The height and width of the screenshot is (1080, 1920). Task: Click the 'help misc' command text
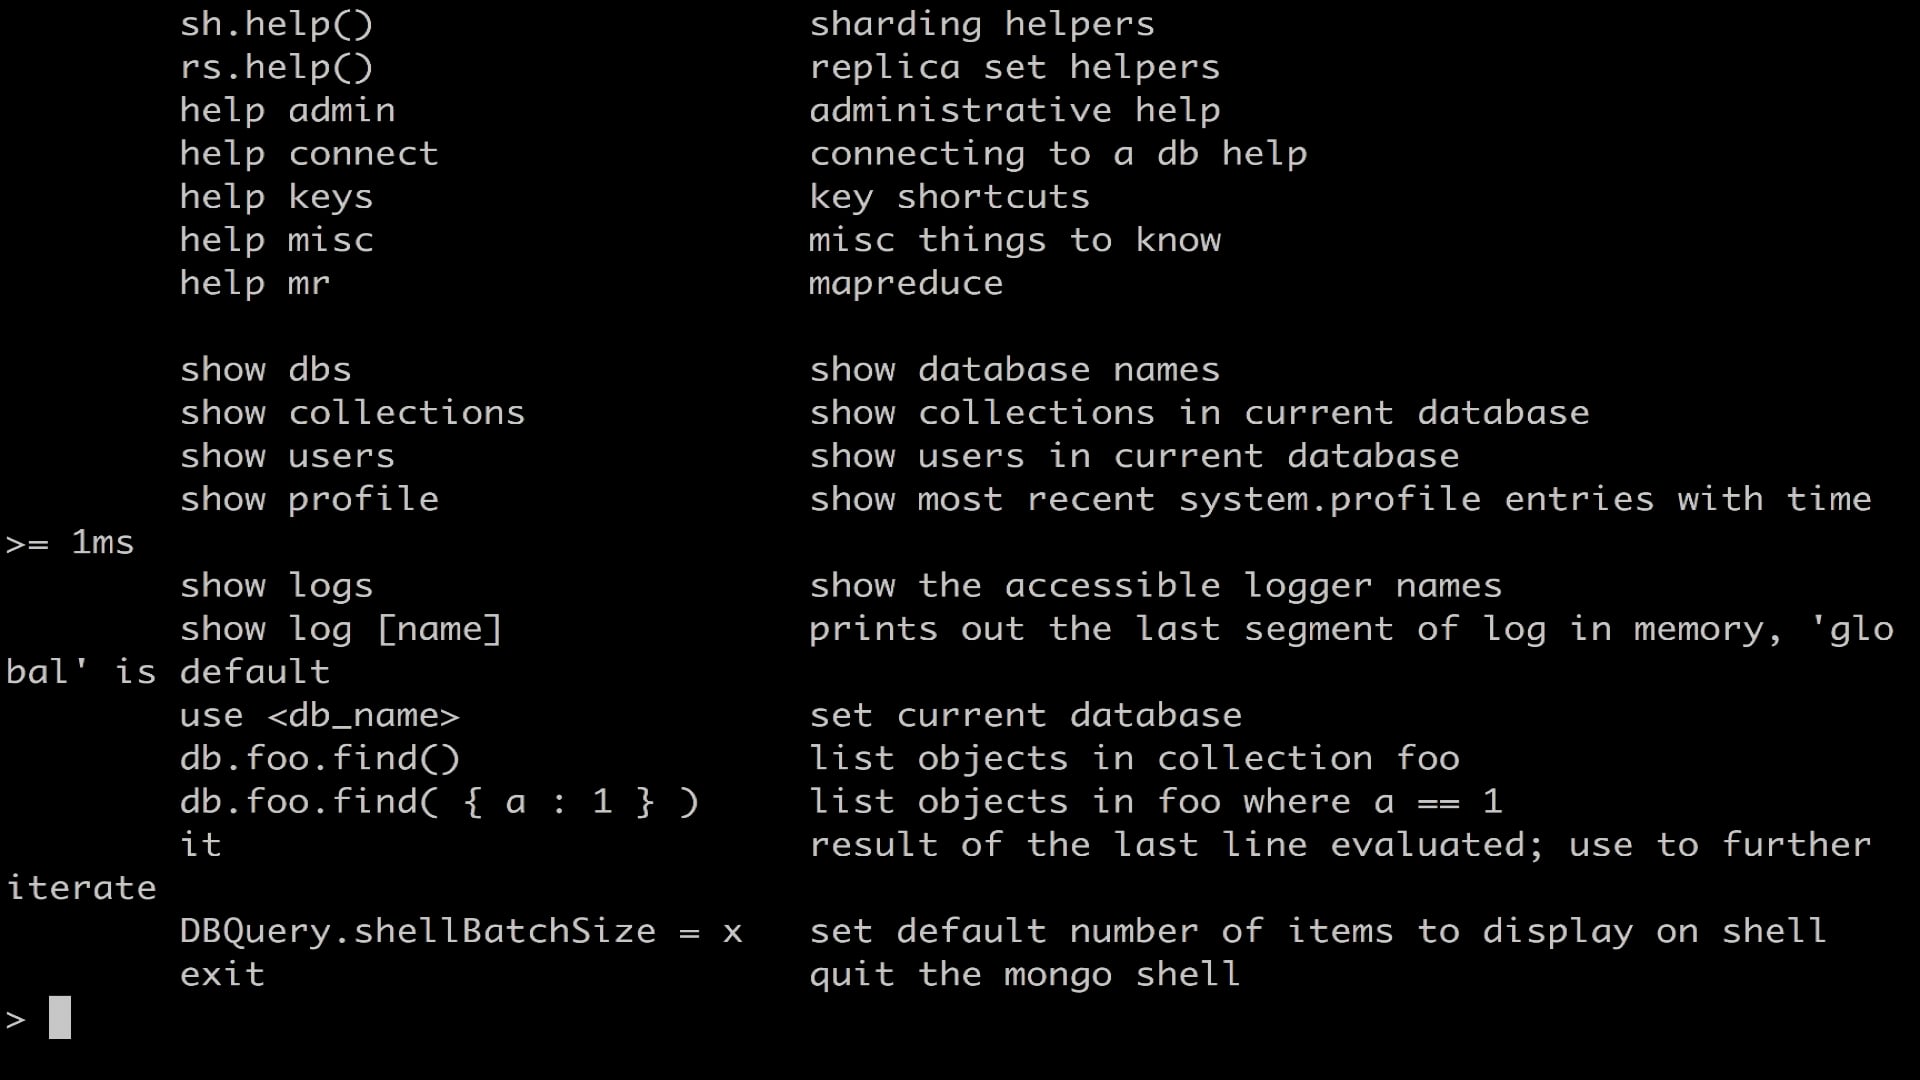click(276, 240)
